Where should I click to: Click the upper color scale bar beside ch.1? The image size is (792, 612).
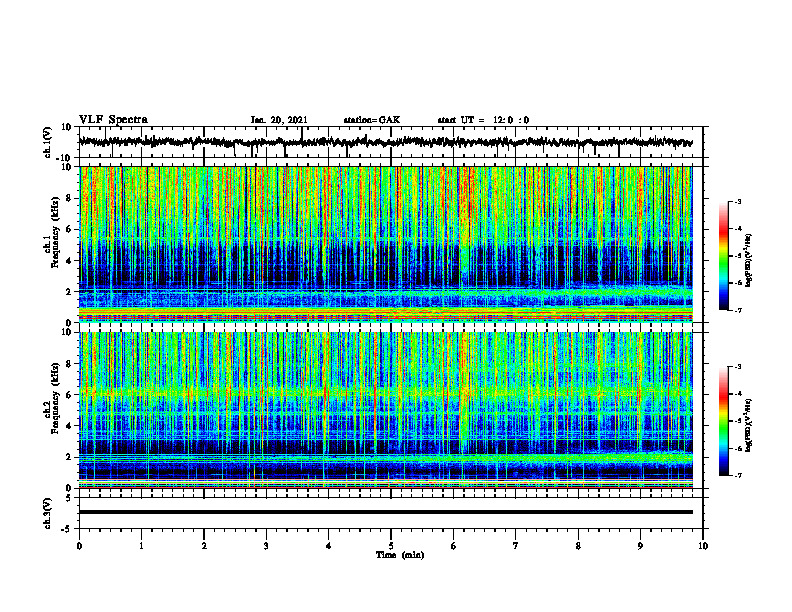point(723,256)
